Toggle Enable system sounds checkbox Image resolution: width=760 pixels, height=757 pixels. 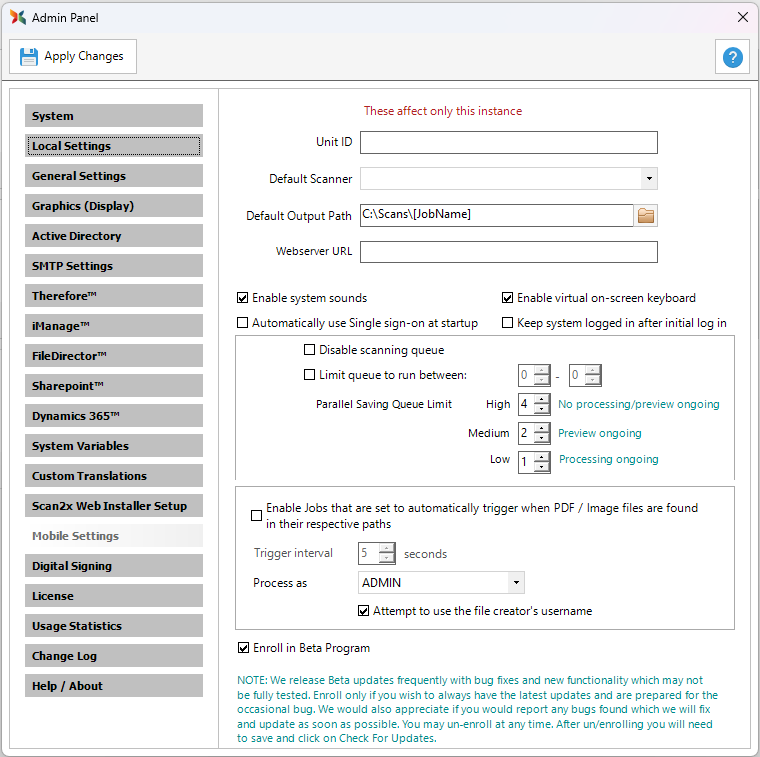point(243,298)
